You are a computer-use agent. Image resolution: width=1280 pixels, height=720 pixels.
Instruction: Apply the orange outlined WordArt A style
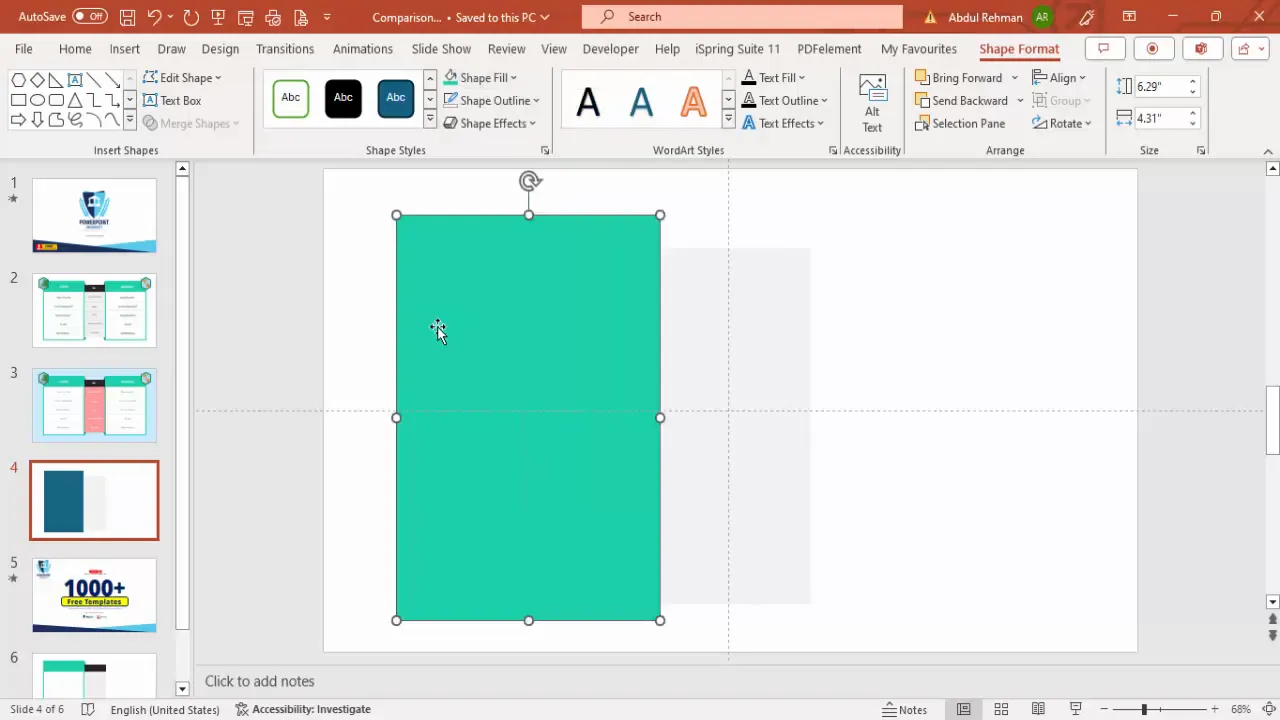(x=693, y=100)
